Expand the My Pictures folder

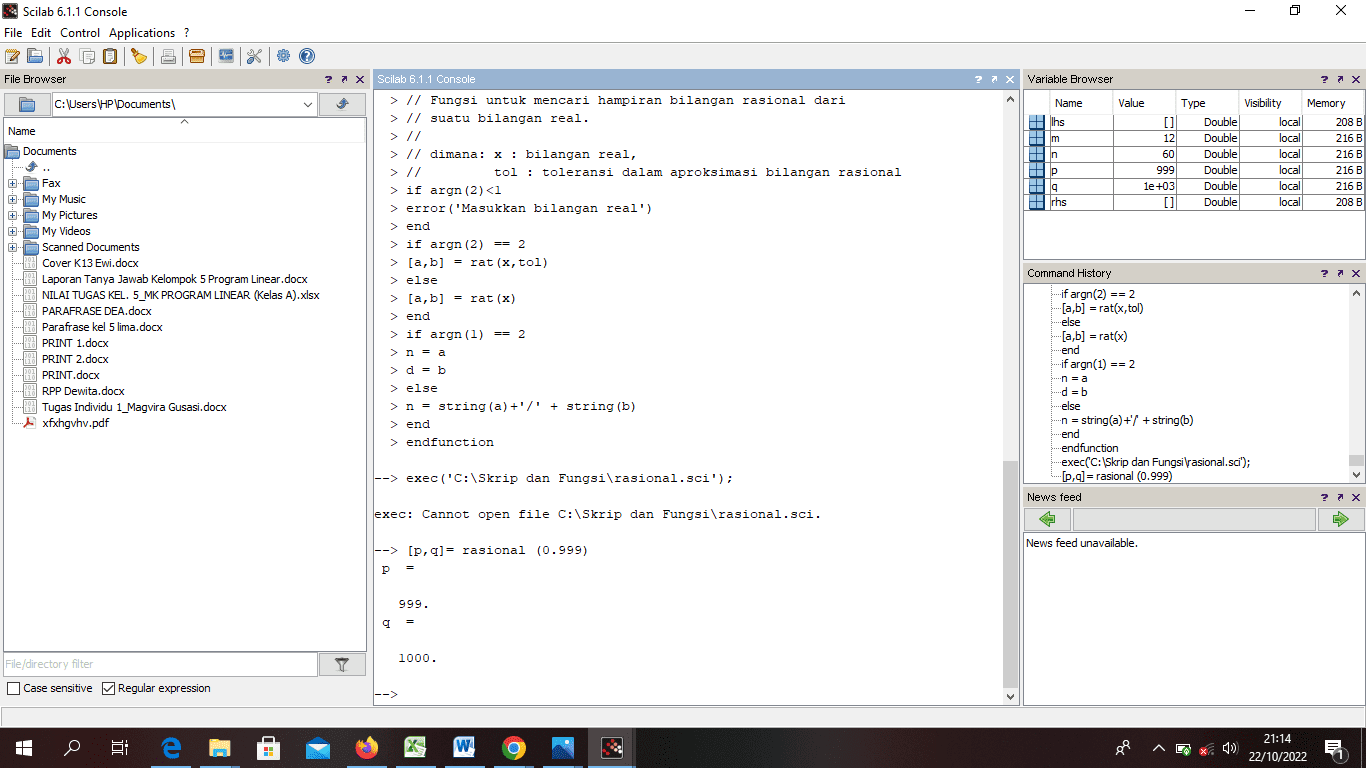12,215
